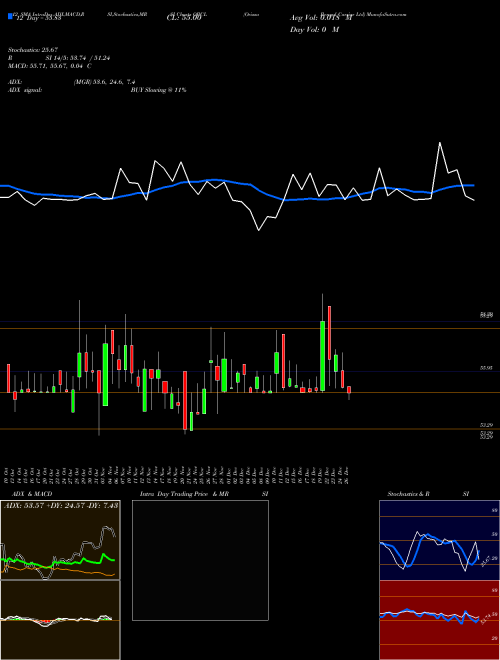Click the RSI 14/3 values line
The image size is (500, 660).
(59, 58)
